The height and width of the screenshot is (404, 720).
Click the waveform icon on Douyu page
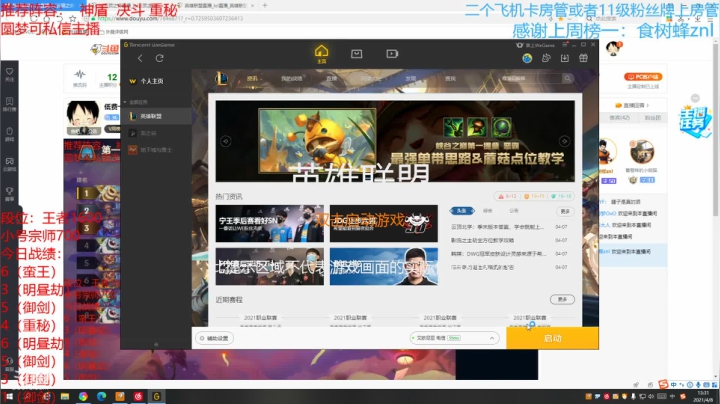[80, 75]
